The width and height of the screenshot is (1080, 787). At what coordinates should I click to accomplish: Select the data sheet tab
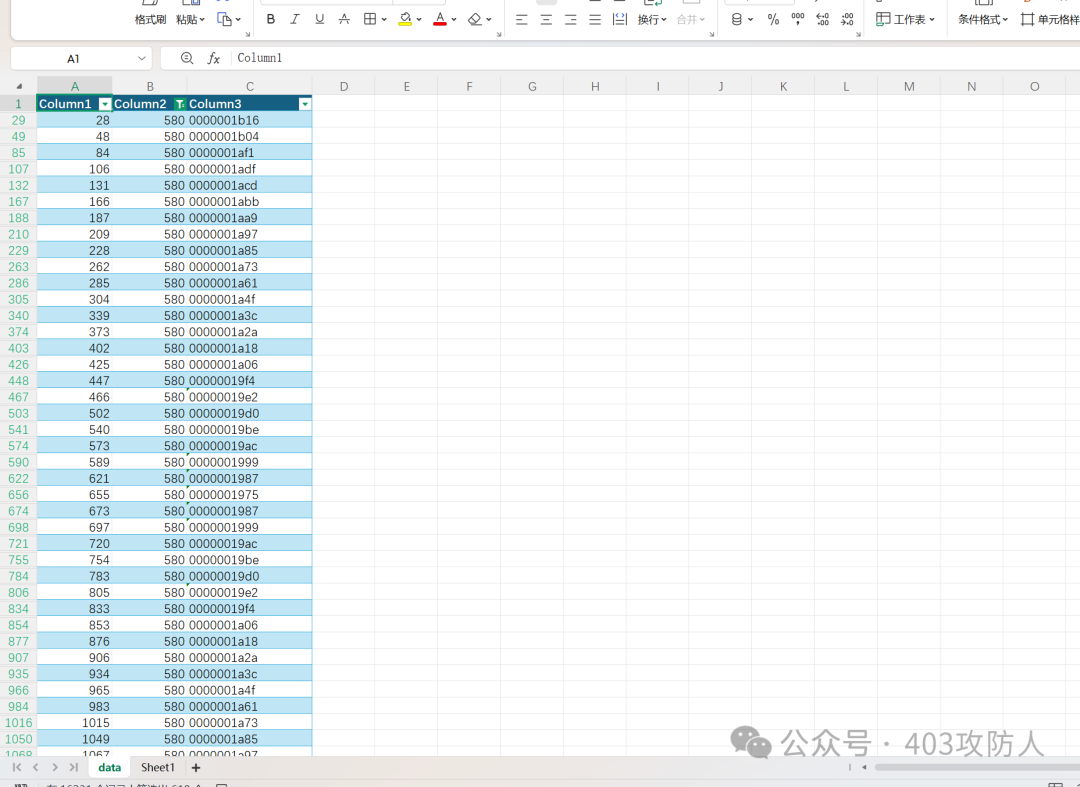coord(109,768)
